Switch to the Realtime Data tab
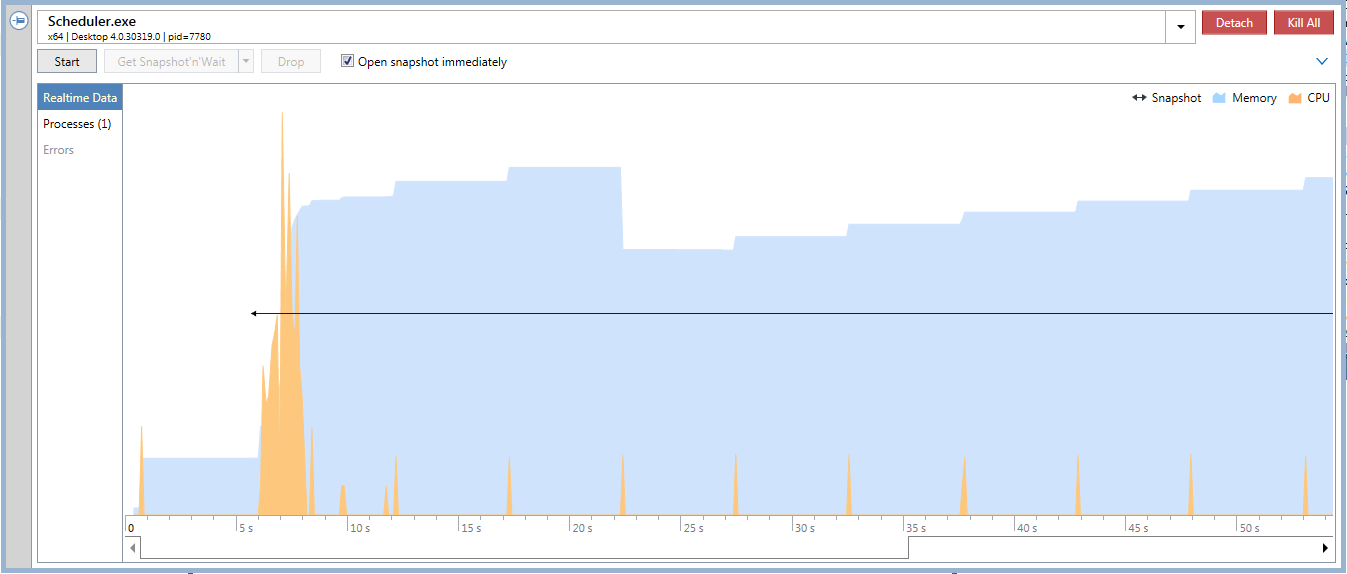This screenshot has width=1347, height=574. coord(80,98)
